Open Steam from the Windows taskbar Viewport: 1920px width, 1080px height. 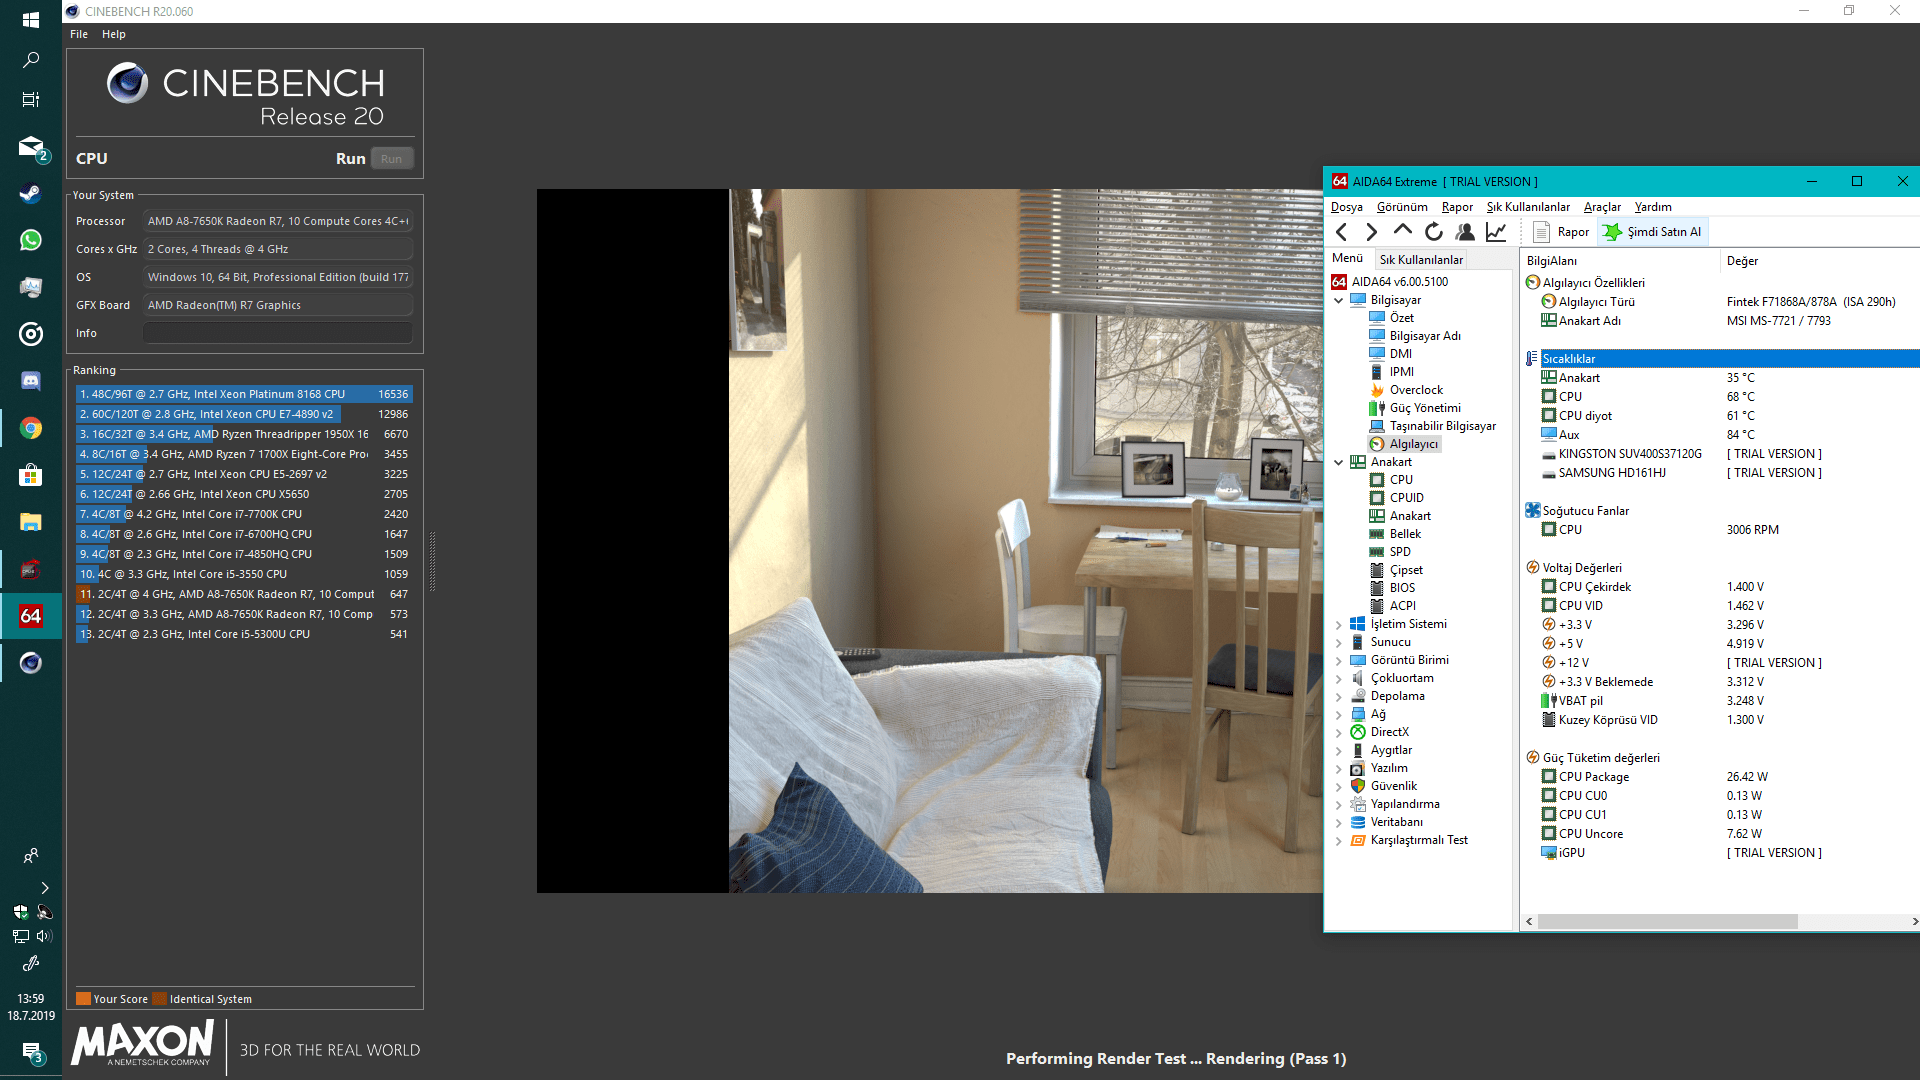[x=31, y=193]
